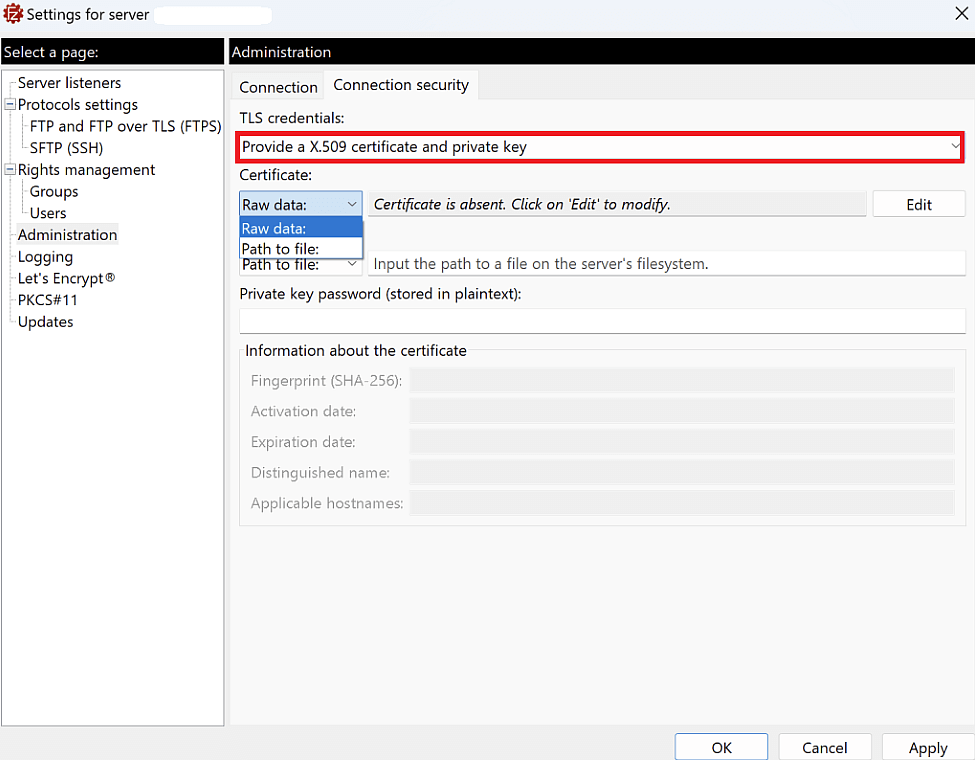Select the Server listeners page
Image resolution: width=975 pixels, height=760 pixels.
click(68, 82)
